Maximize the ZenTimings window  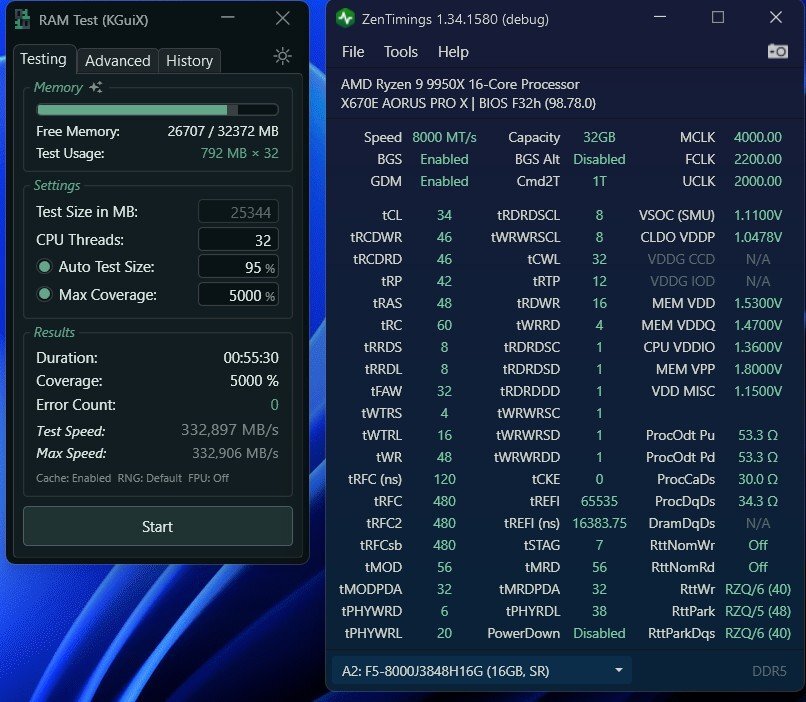point(718,17)
